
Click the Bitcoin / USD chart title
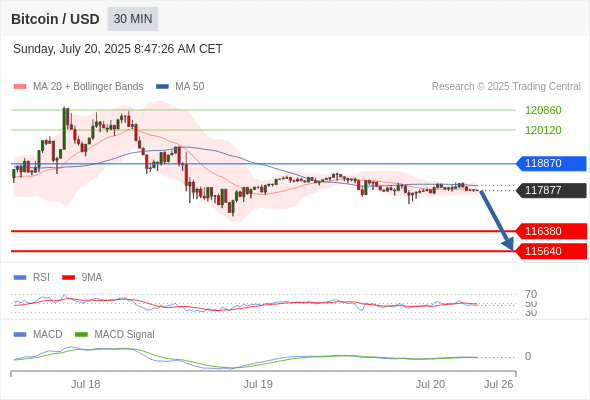pyautogui.click(x=55, y=19)
